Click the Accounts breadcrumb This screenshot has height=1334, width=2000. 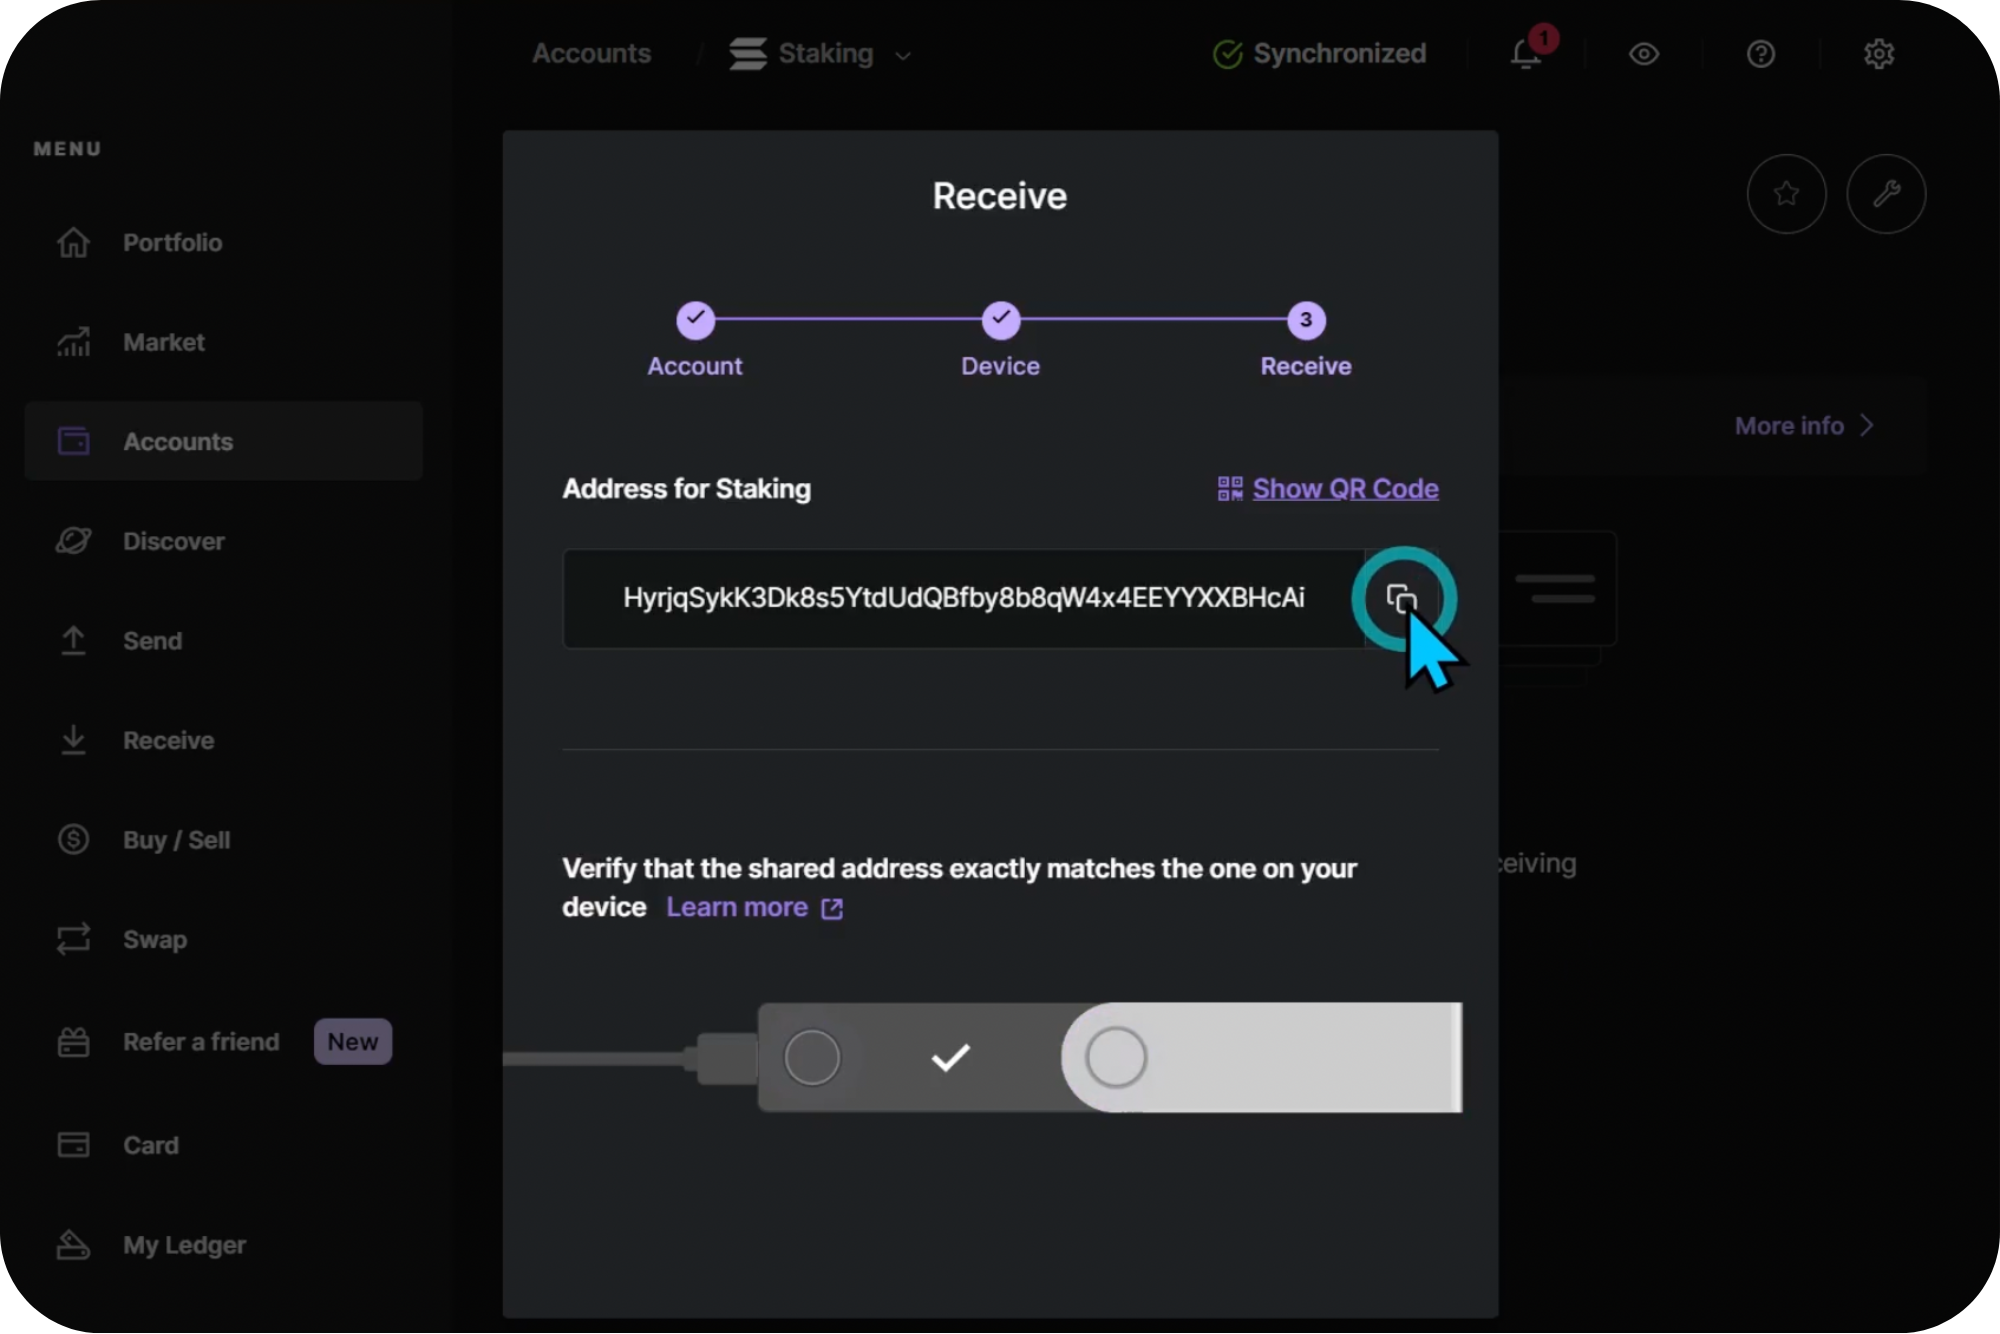tap(591, 54)
